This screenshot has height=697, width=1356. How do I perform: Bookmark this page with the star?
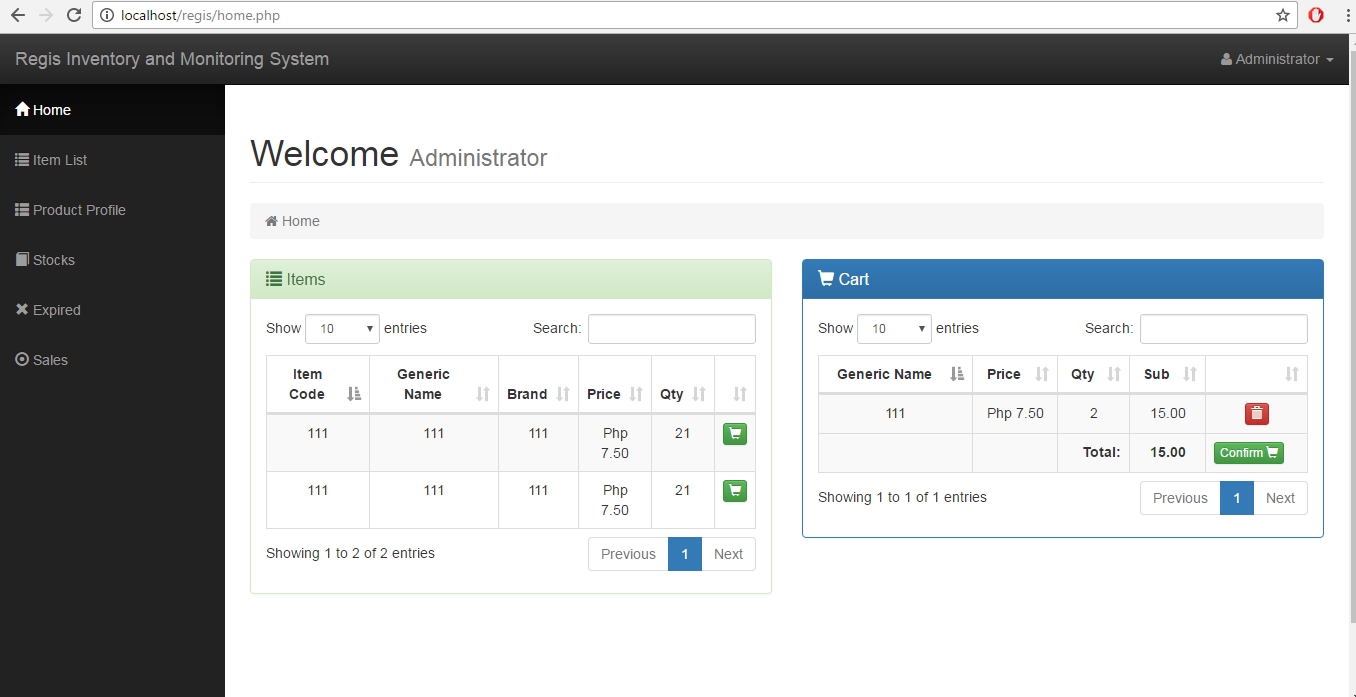[x=1283, y=15]
